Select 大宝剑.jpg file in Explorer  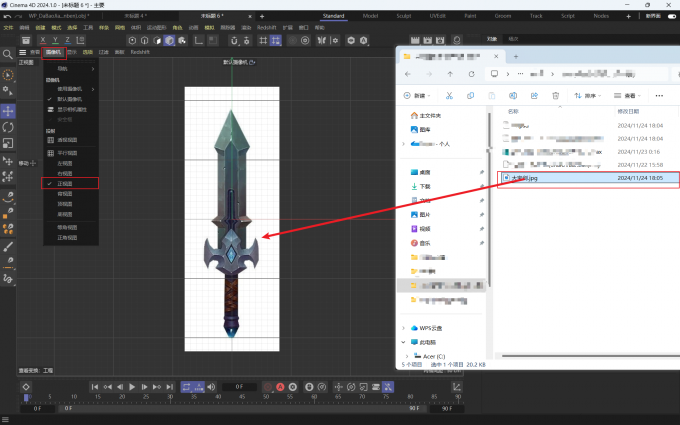pos(588,178)
